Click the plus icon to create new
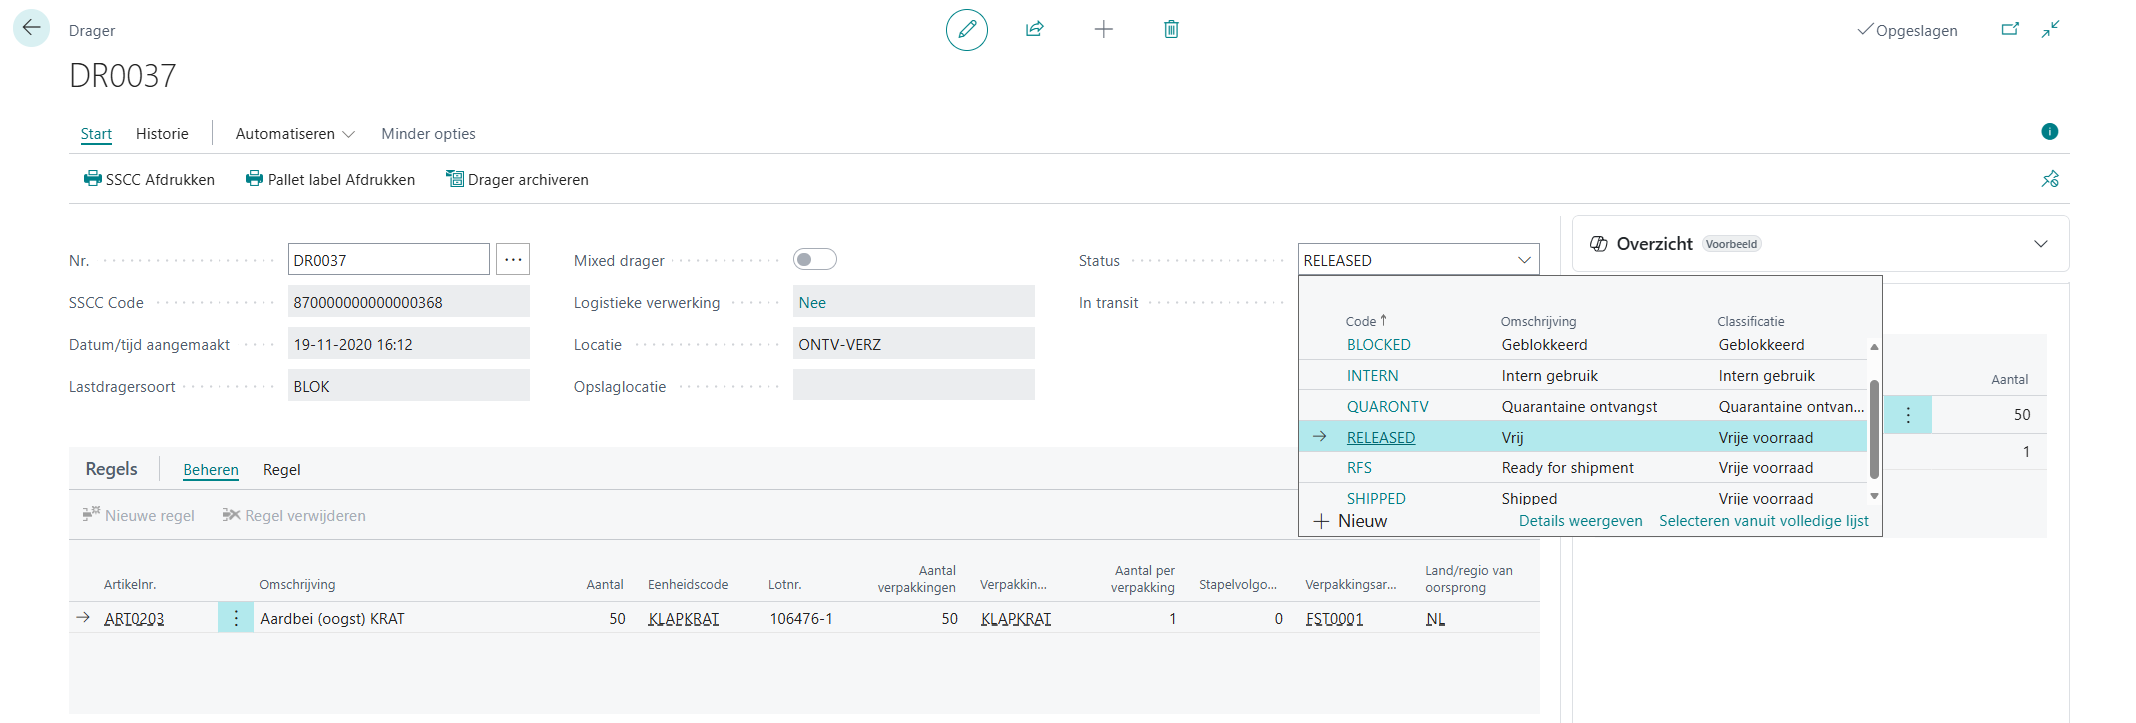 [x=1103, y=30]
